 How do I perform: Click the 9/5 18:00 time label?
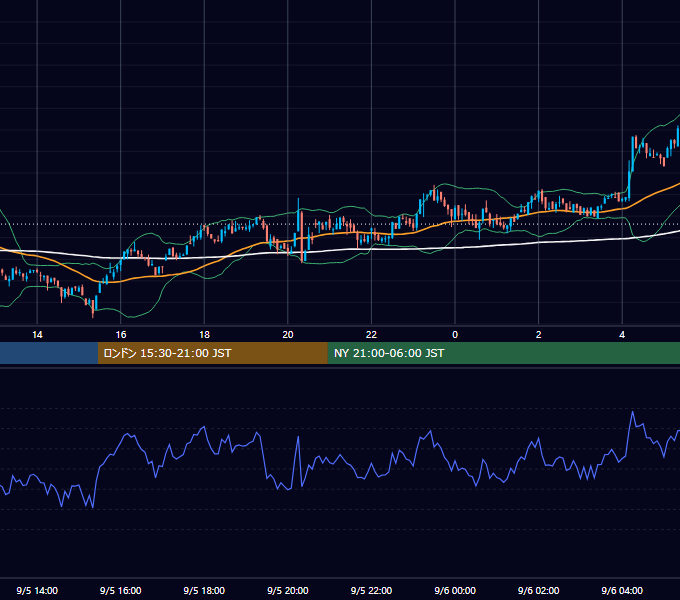click(x=204, y=590)
